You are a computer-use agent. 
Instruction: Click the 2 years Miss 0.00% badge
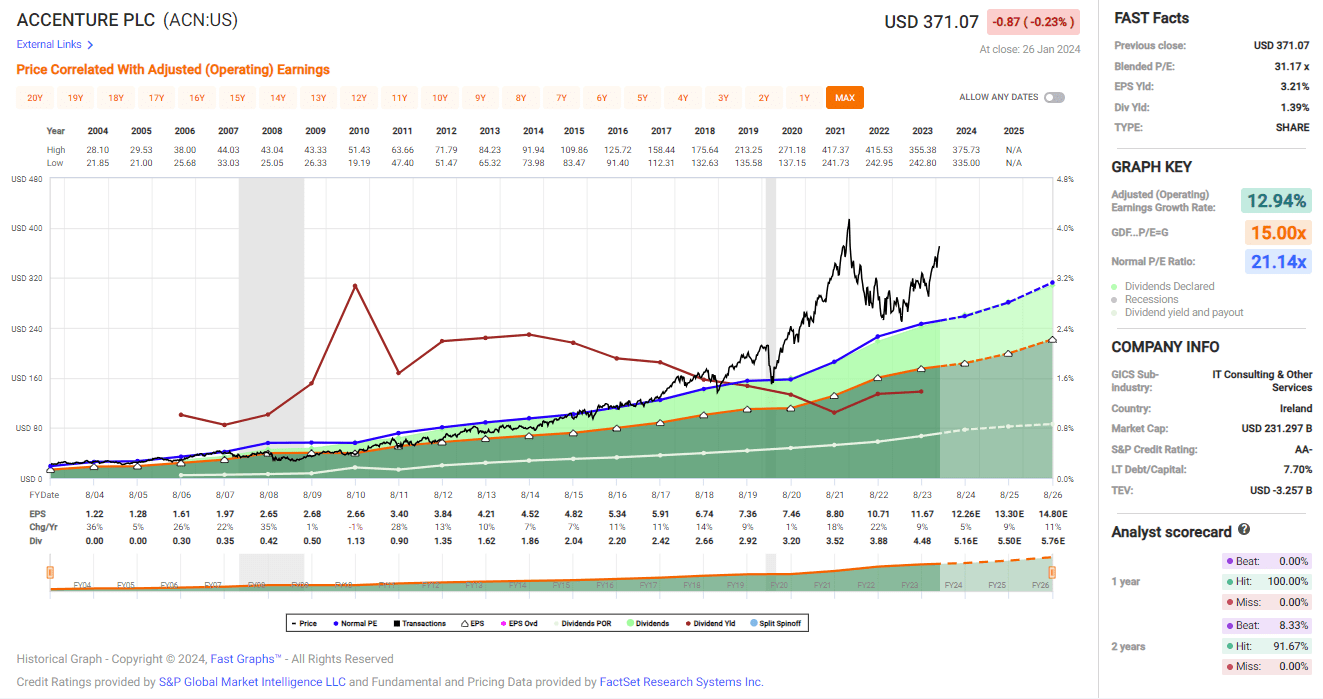coord(1266,667)
